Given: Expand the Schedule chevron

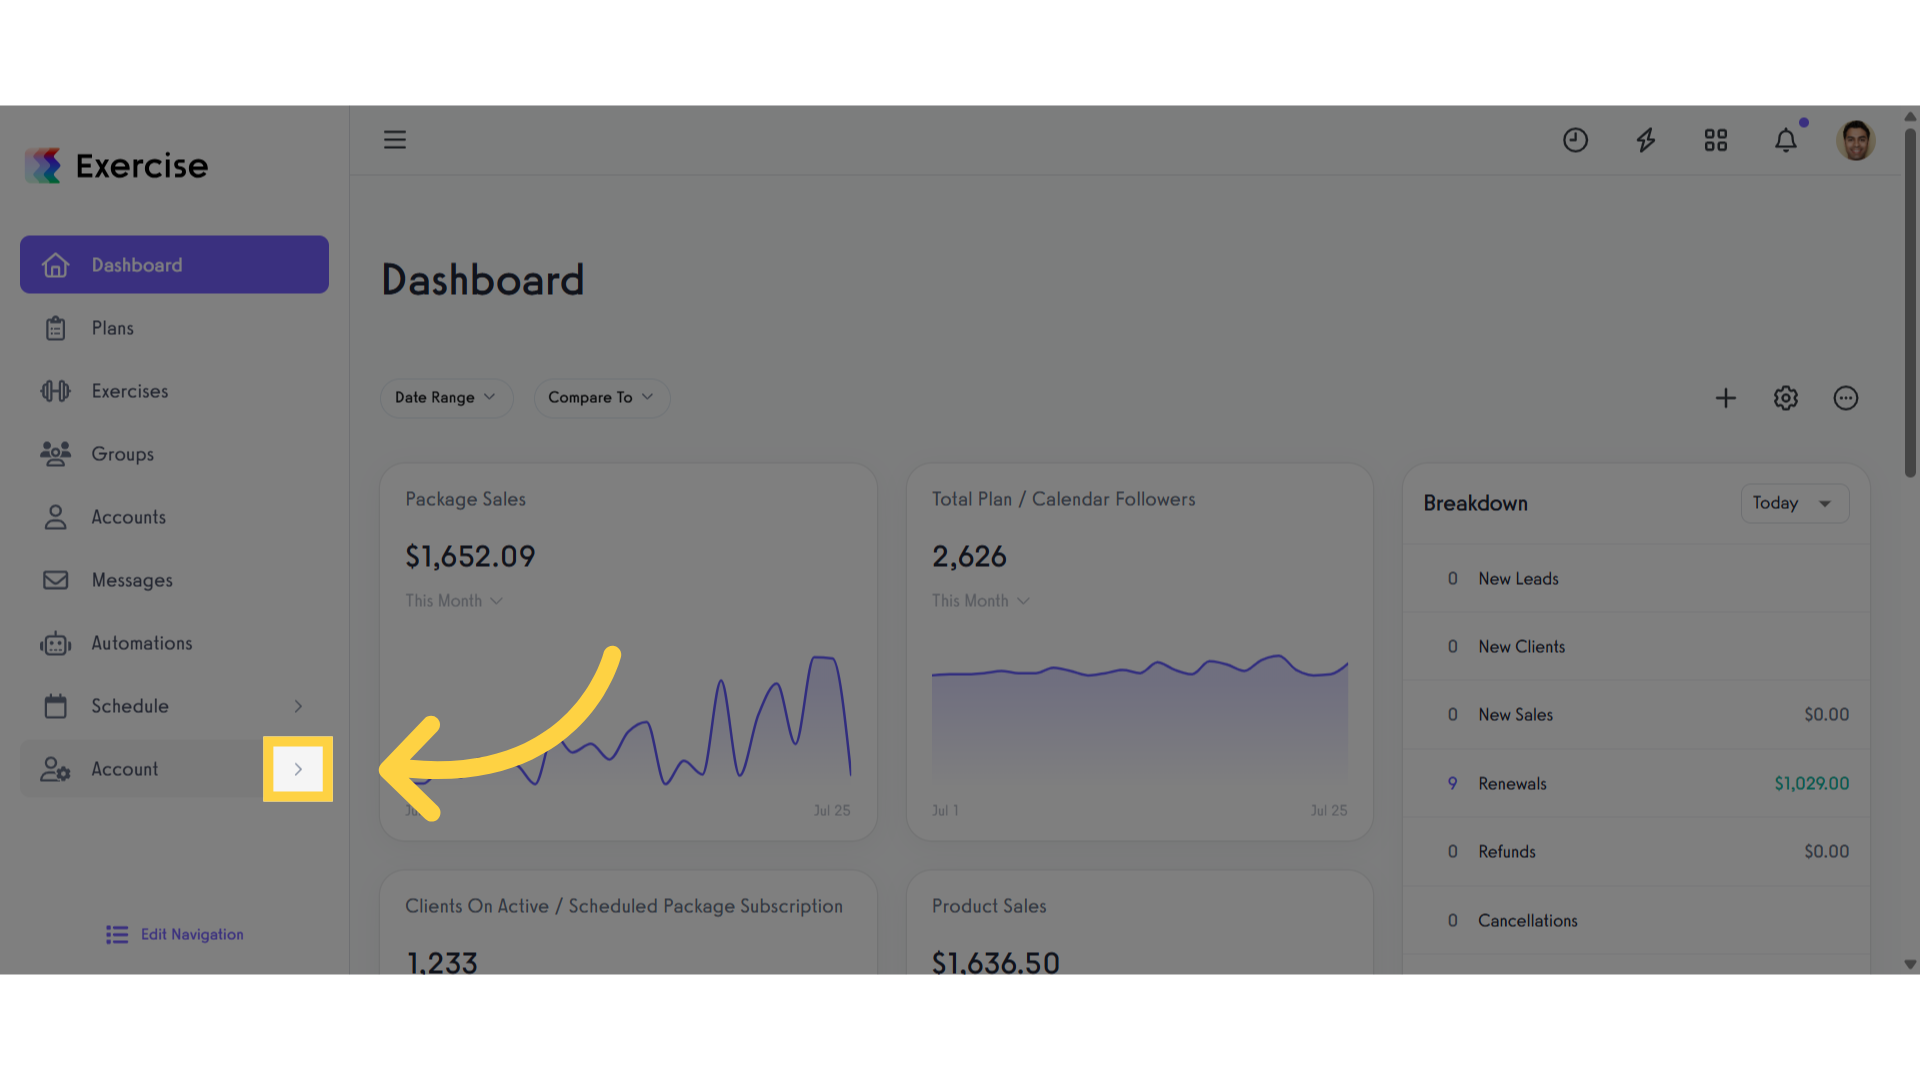Looking at the screenshot, I should click(298, 706).
